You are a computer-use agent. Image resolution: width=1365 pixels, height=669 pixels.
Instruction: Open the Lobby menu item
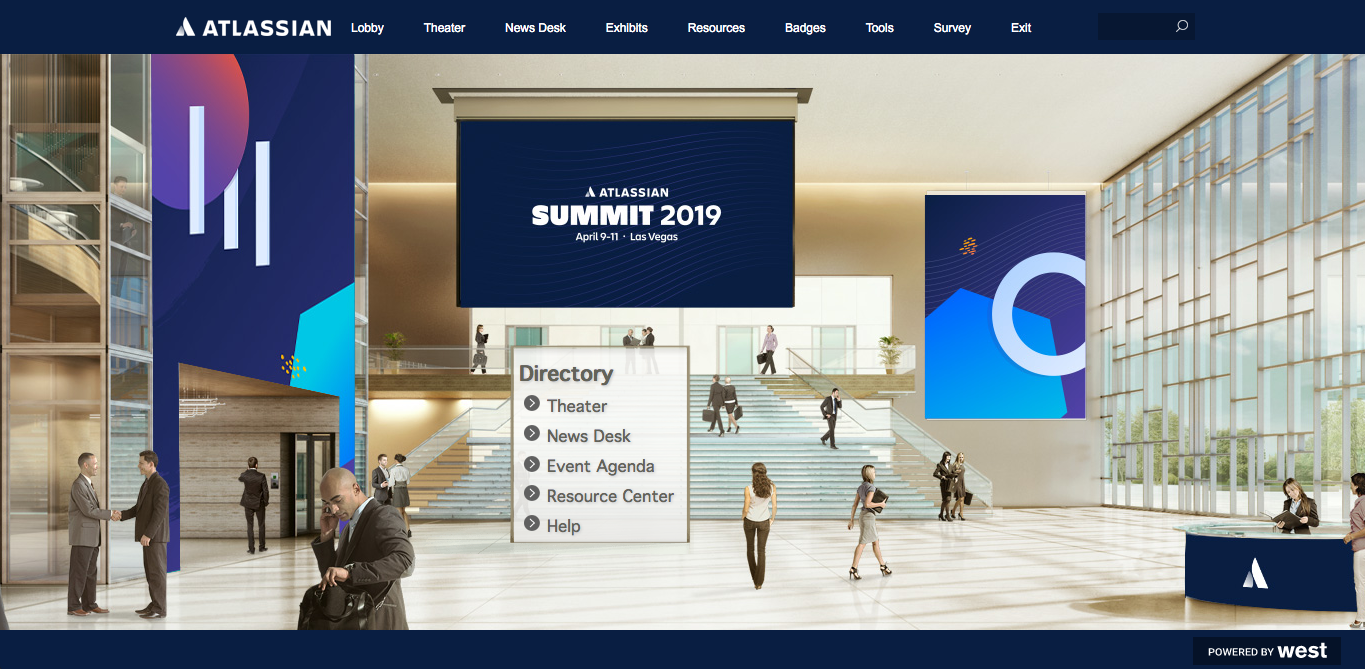(367, 28)
